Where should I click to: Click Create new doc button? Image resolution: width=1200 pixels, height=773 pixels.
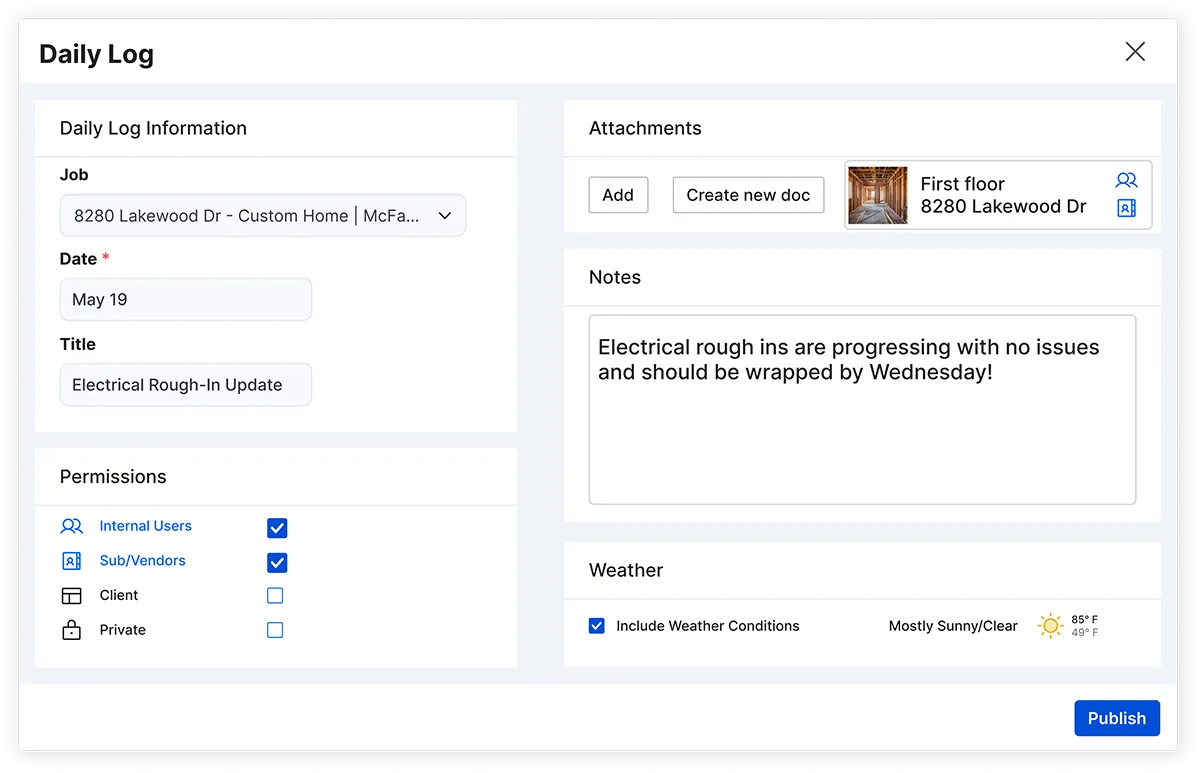pos(748,195)
